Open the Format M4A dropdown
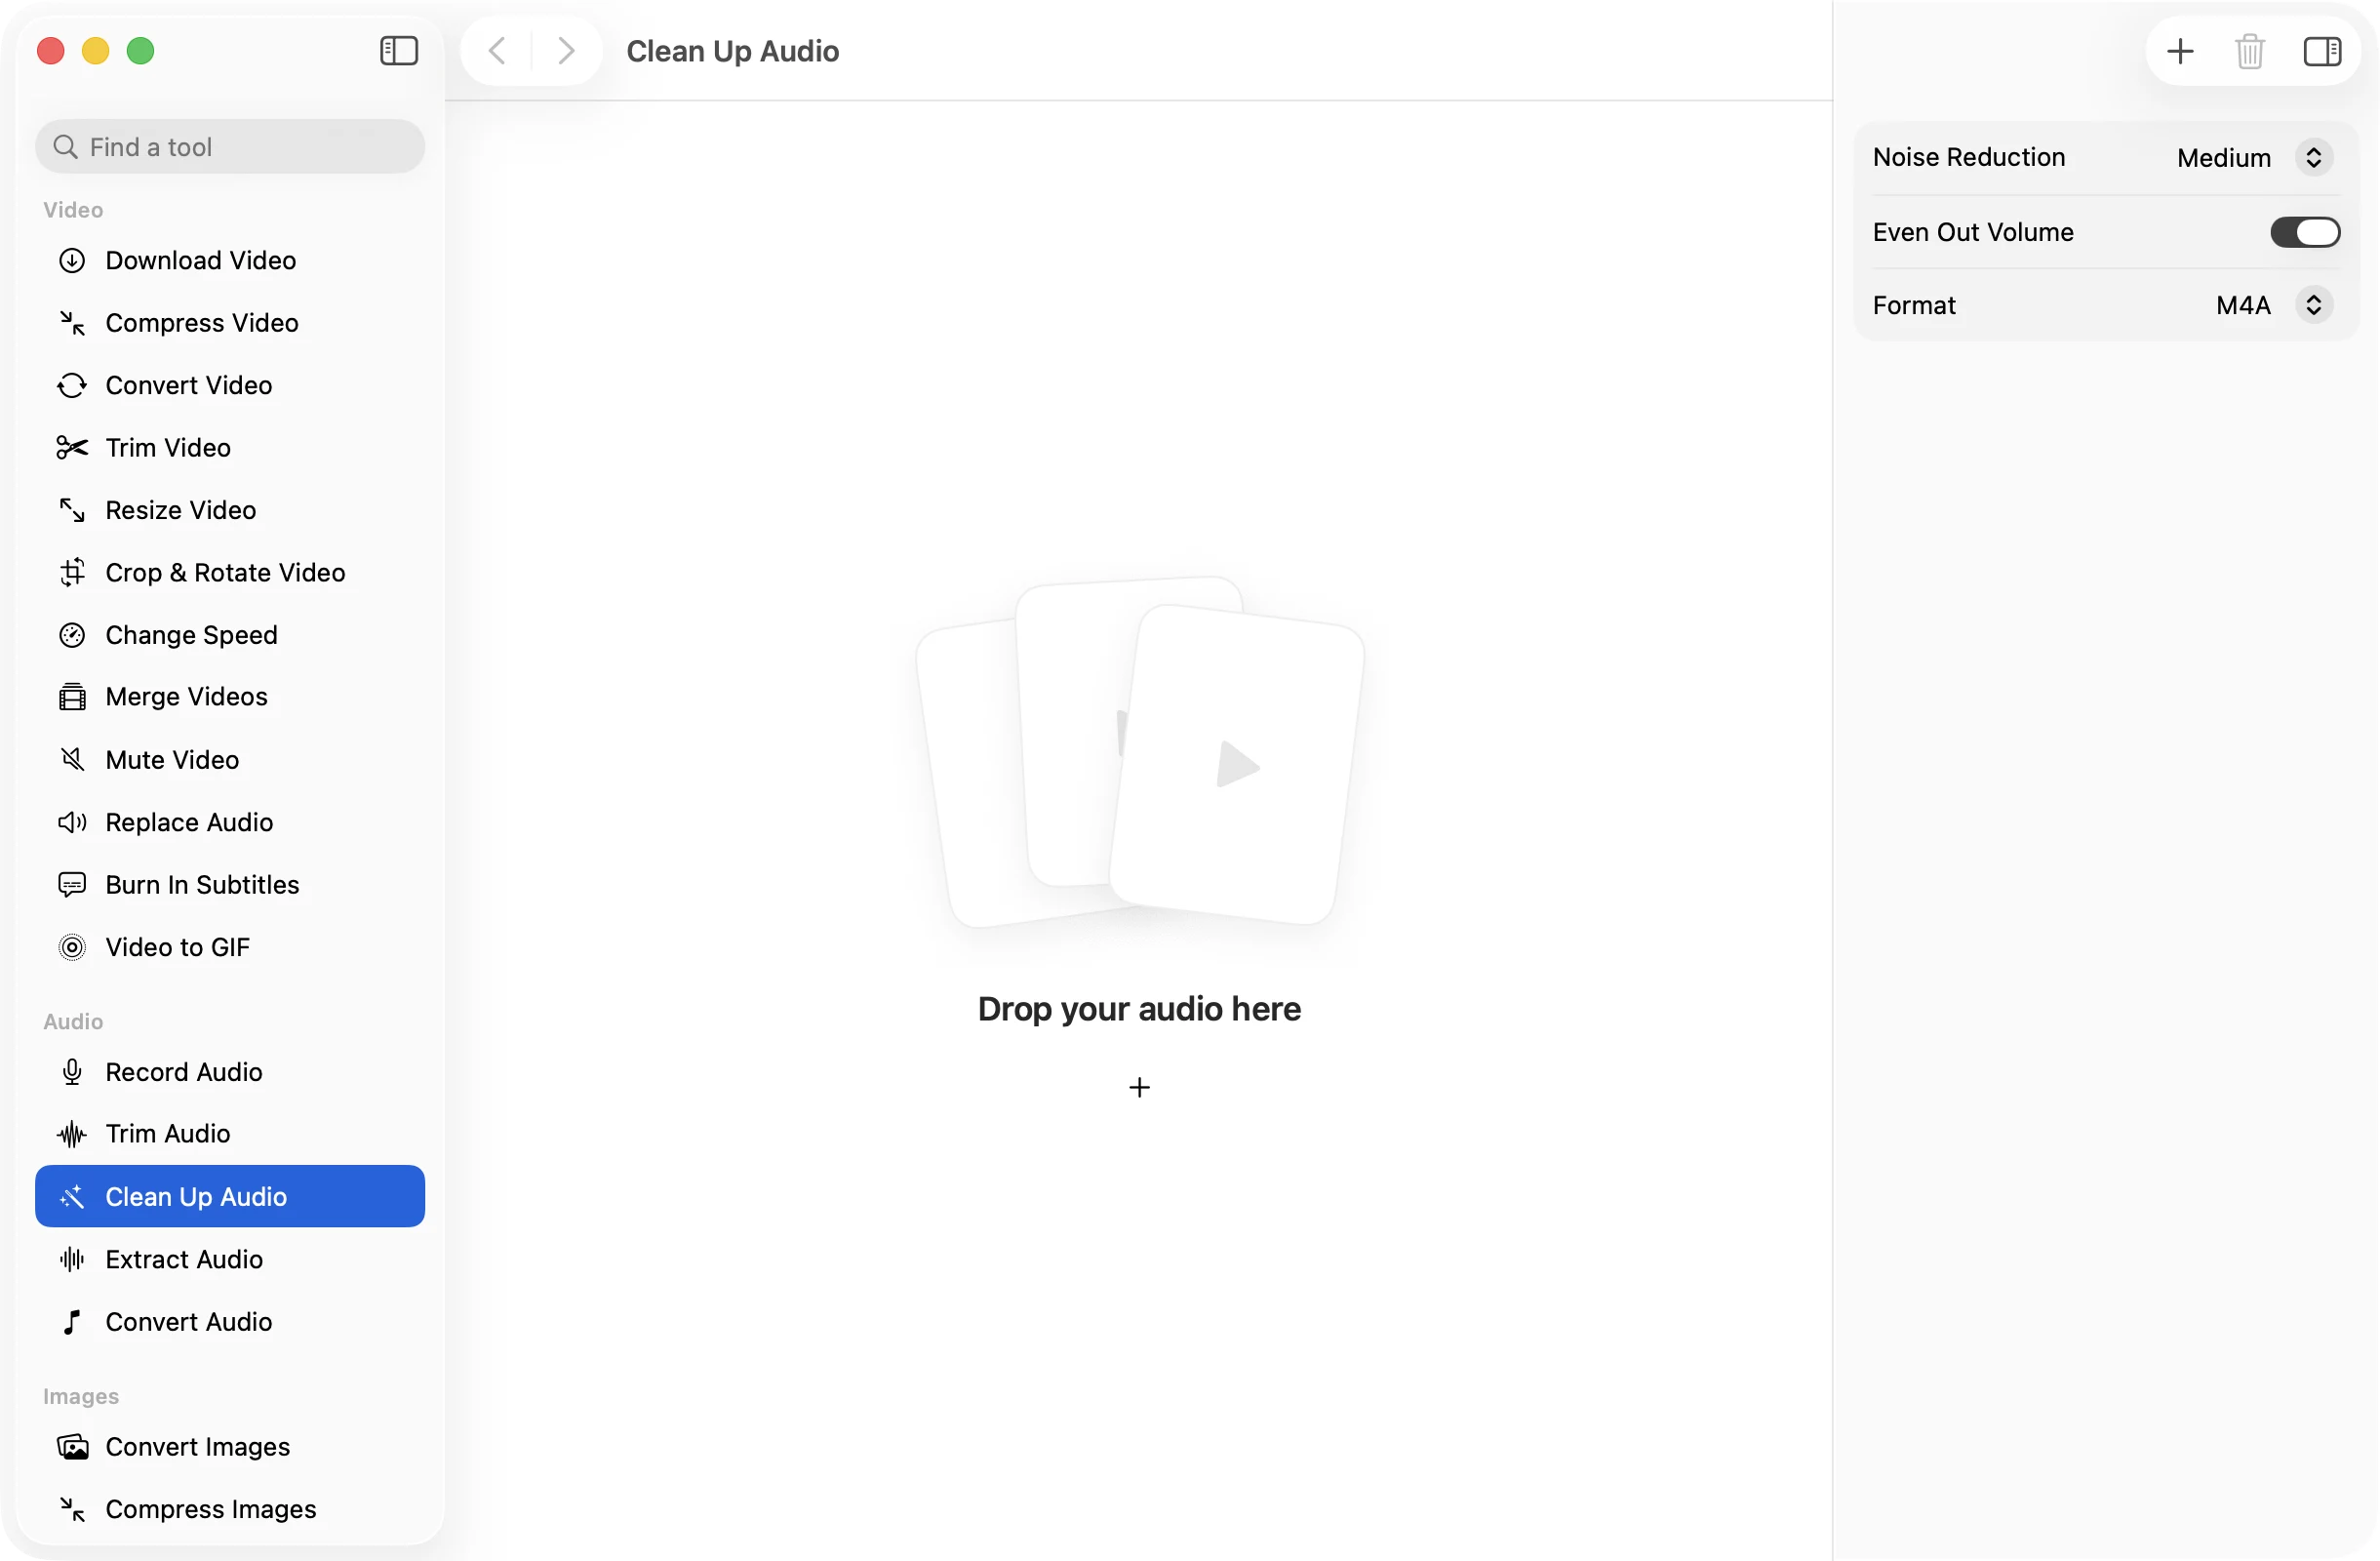Image resolution: width=2380 pixels, height=1561 pixels. (x=2274, y=305)
